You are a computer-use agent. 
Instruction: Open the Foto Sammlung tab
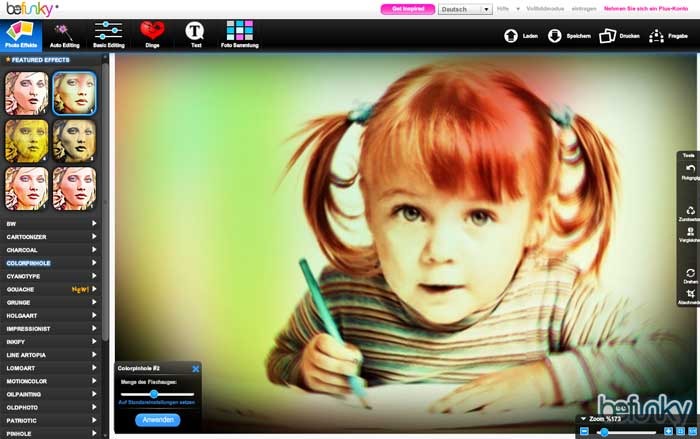click(x=239, y=33)
